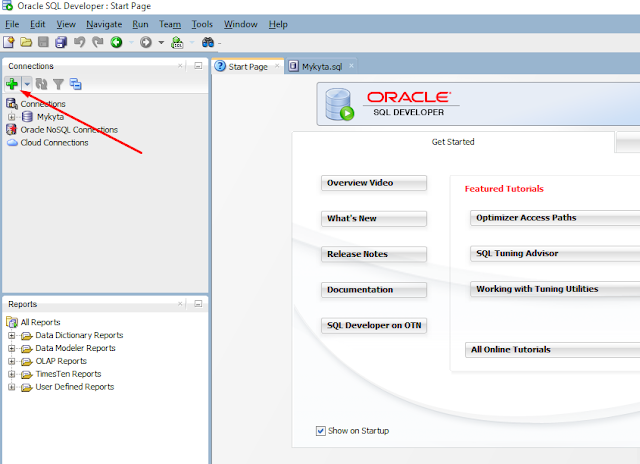Expand User Defined Reports folder
This screenshot has height=464, width=640.
tap(11, 387)
